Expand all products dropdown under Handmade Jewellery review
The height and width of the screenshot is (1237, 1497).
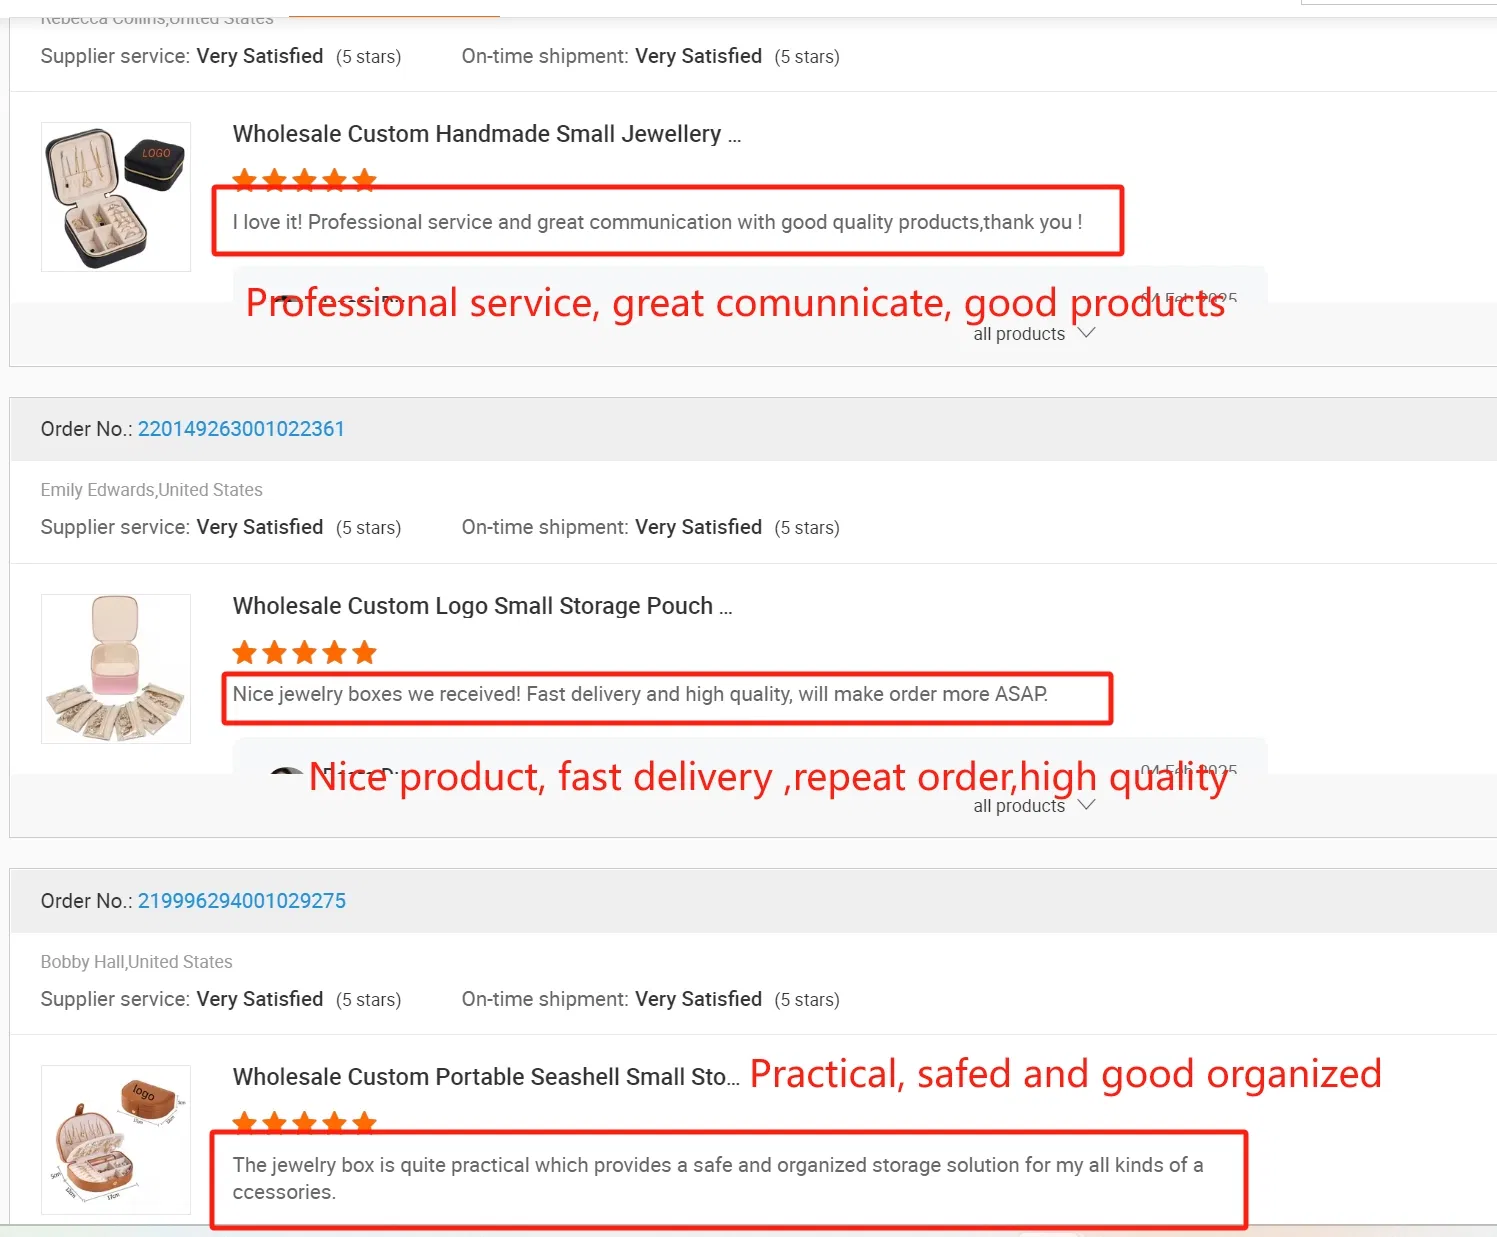click(x=1034, y=334)
